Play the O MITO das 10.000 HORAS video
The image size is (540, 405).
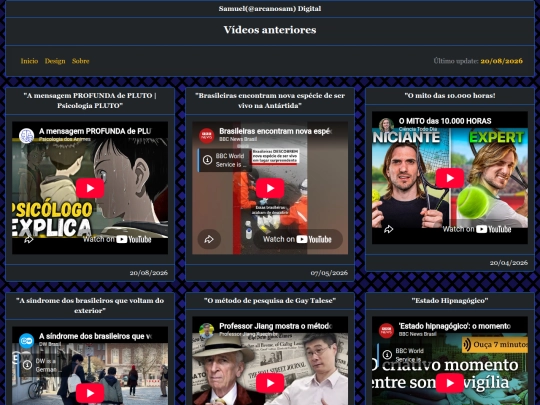[x=450, y=178]
